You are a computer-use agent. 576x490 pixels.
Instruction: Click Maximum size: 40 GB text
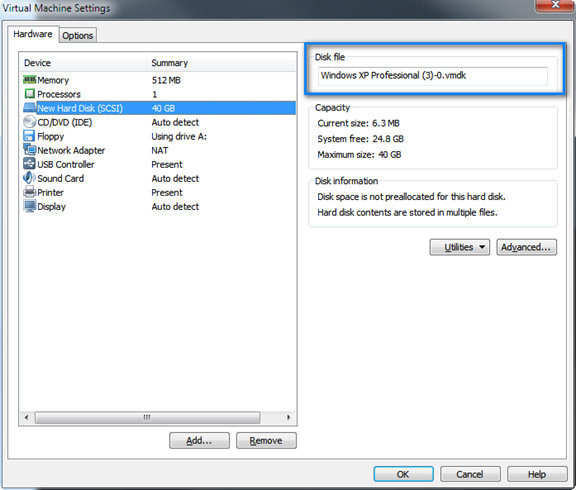point(359,154)
